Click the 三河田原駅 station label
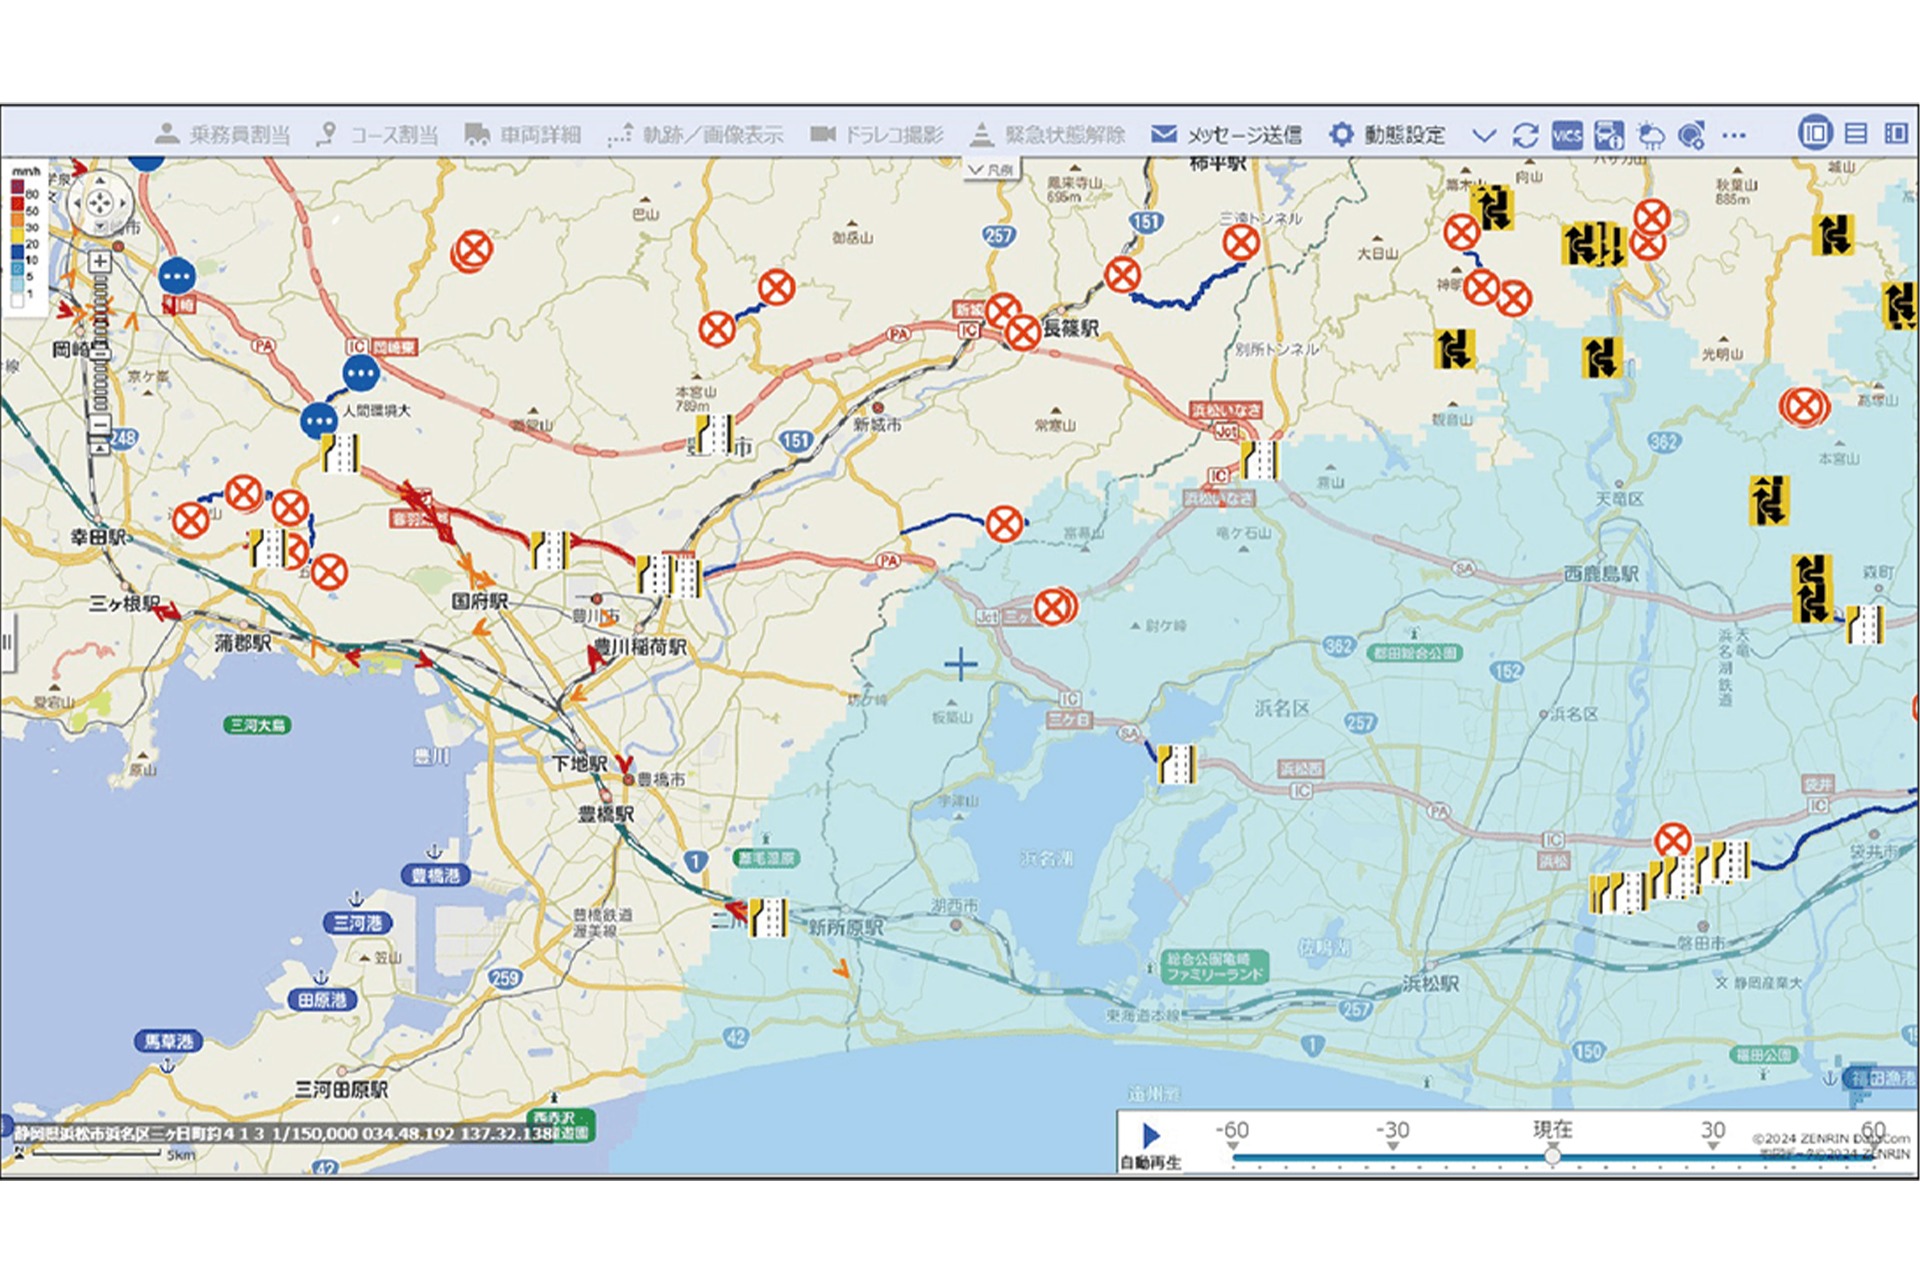The height and width of the screenshot is (1282, 1920). click(x=341, y=1089)
